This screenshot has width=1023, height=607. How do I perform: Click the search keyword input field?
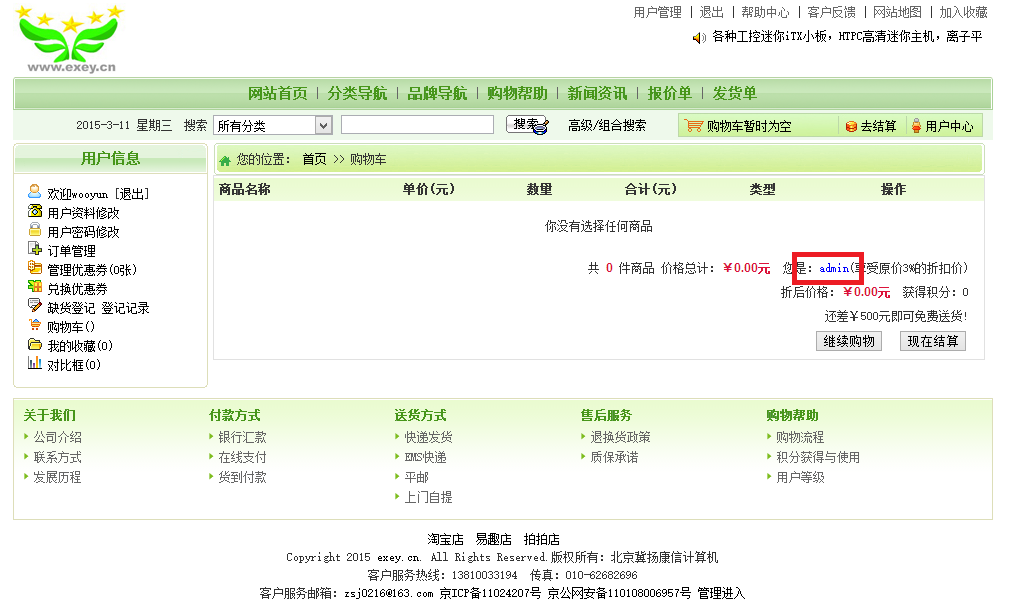(418, 125)
